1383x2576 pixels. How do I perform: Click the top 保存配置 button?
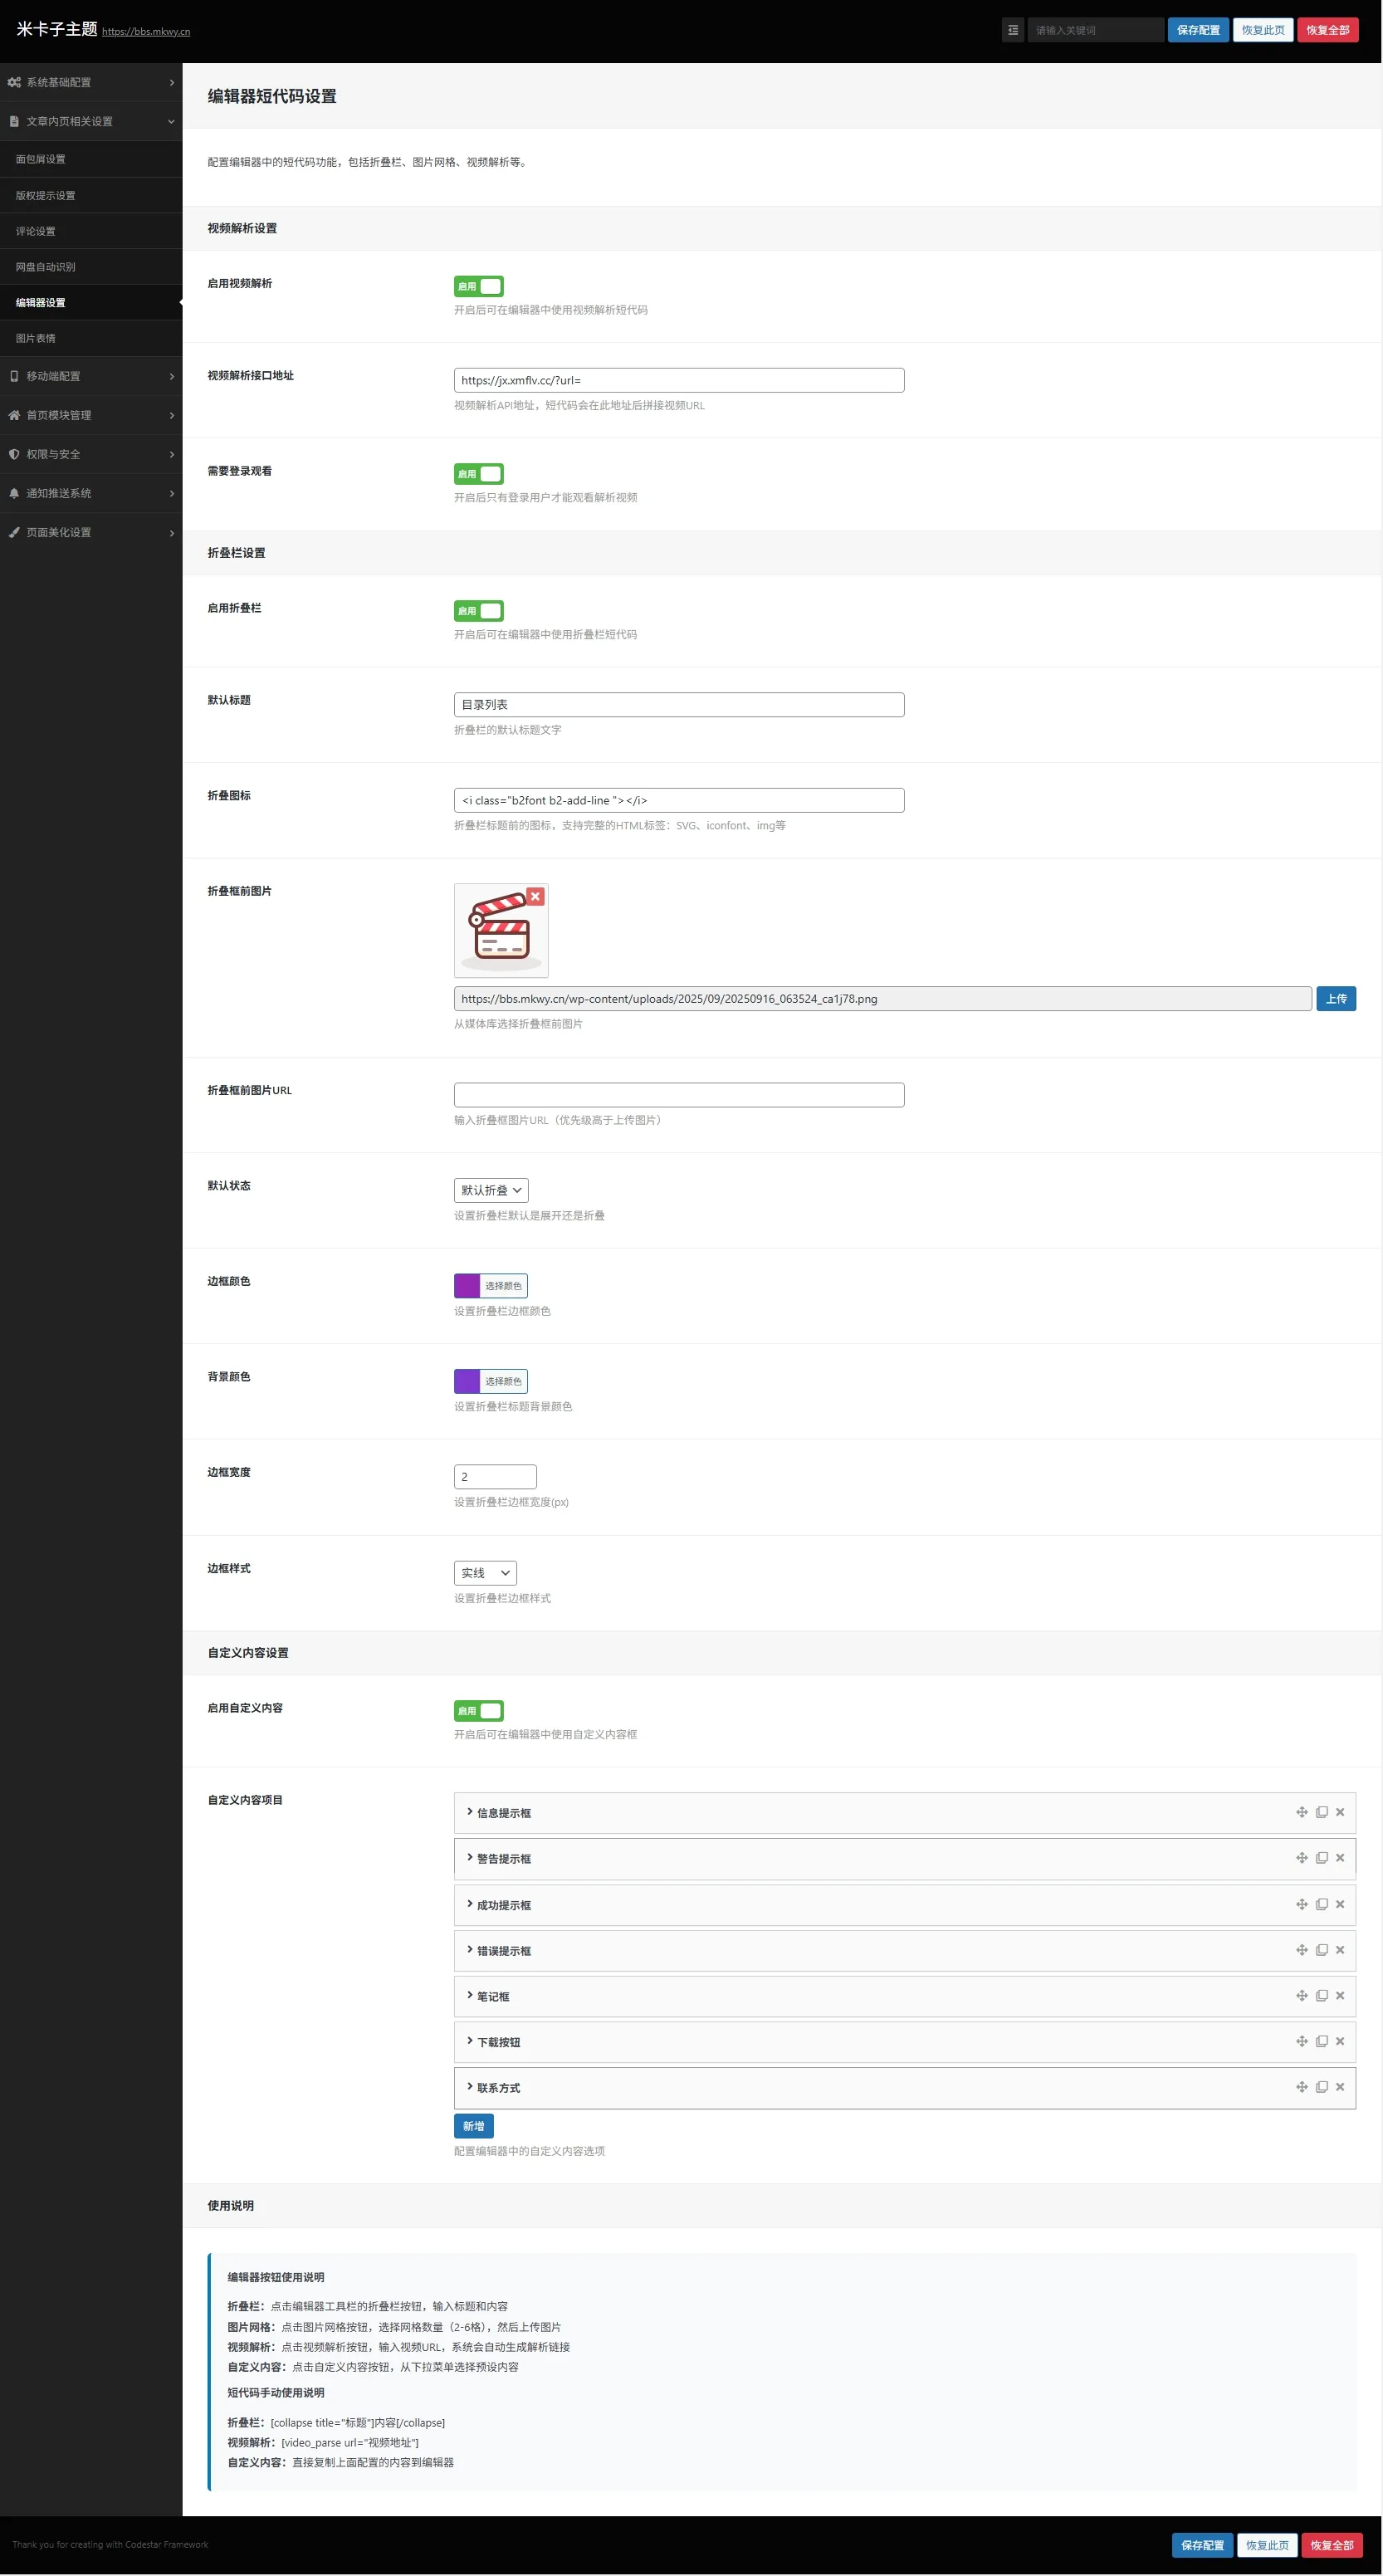(x=1198, y=30)
